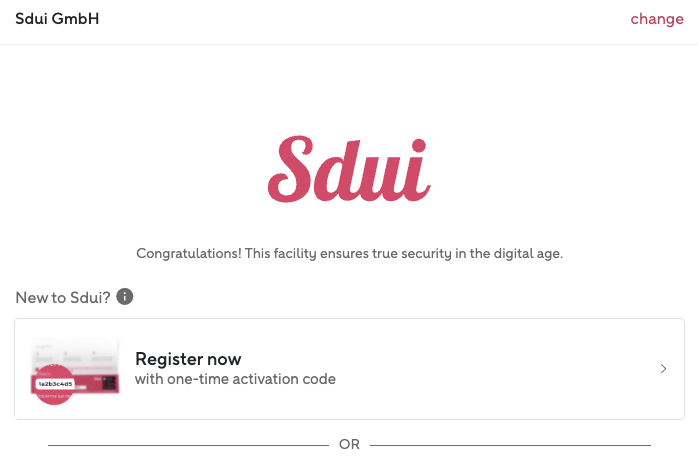Image resolution: width=698 pixels, height=456 pixels.
Task: Click the "New to Sdui?" label
Action: (62, 297)
